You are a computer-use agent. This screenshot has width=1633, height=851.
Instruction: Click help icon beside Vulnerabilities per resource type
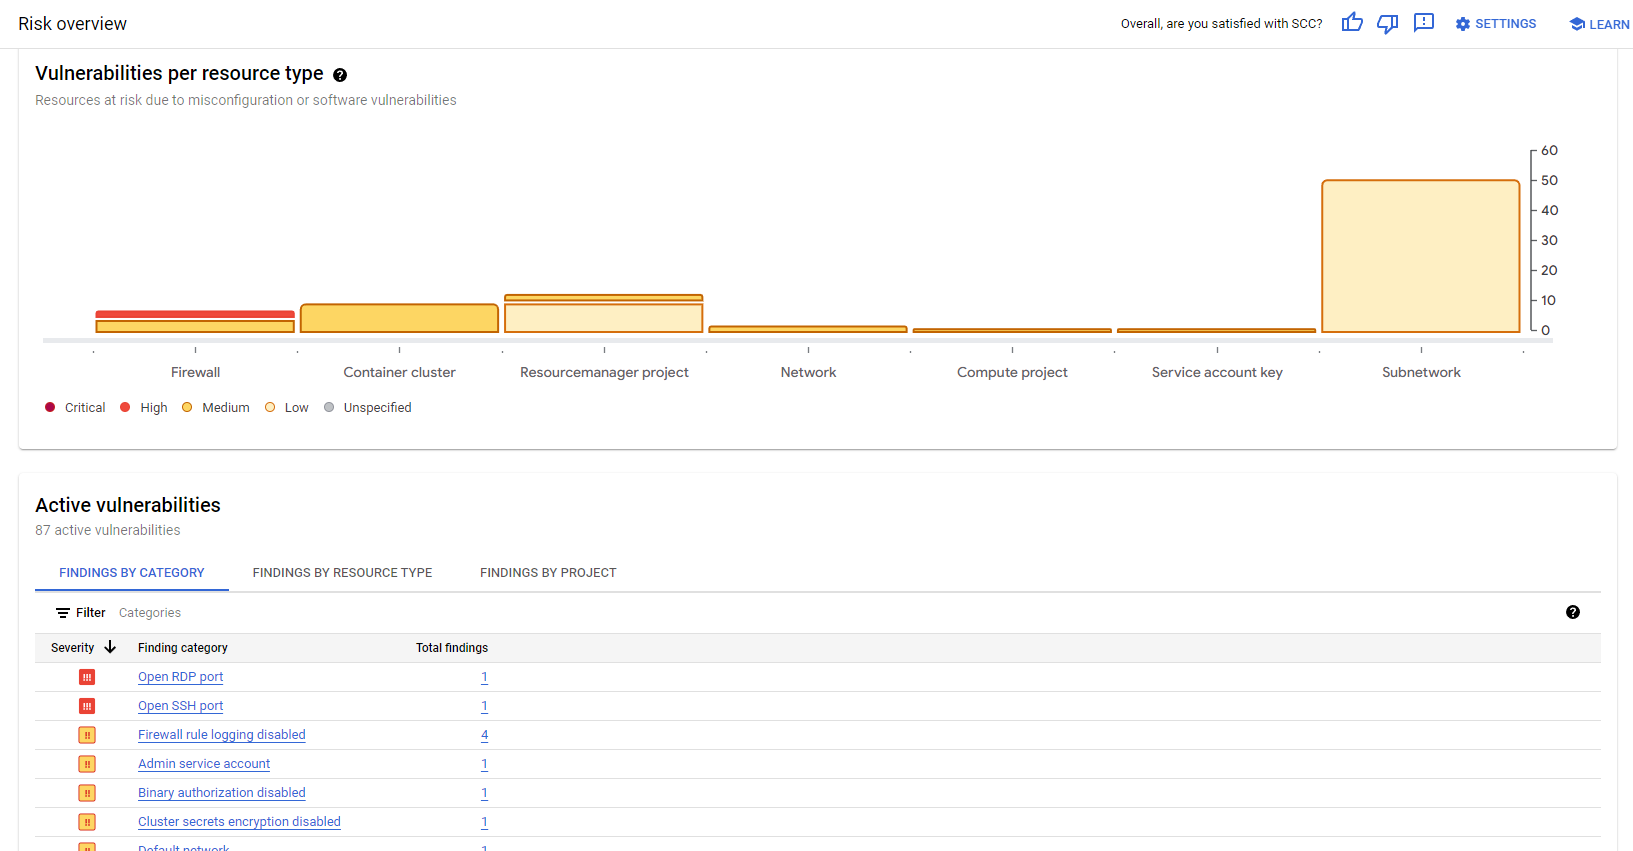tap(340, 75)
